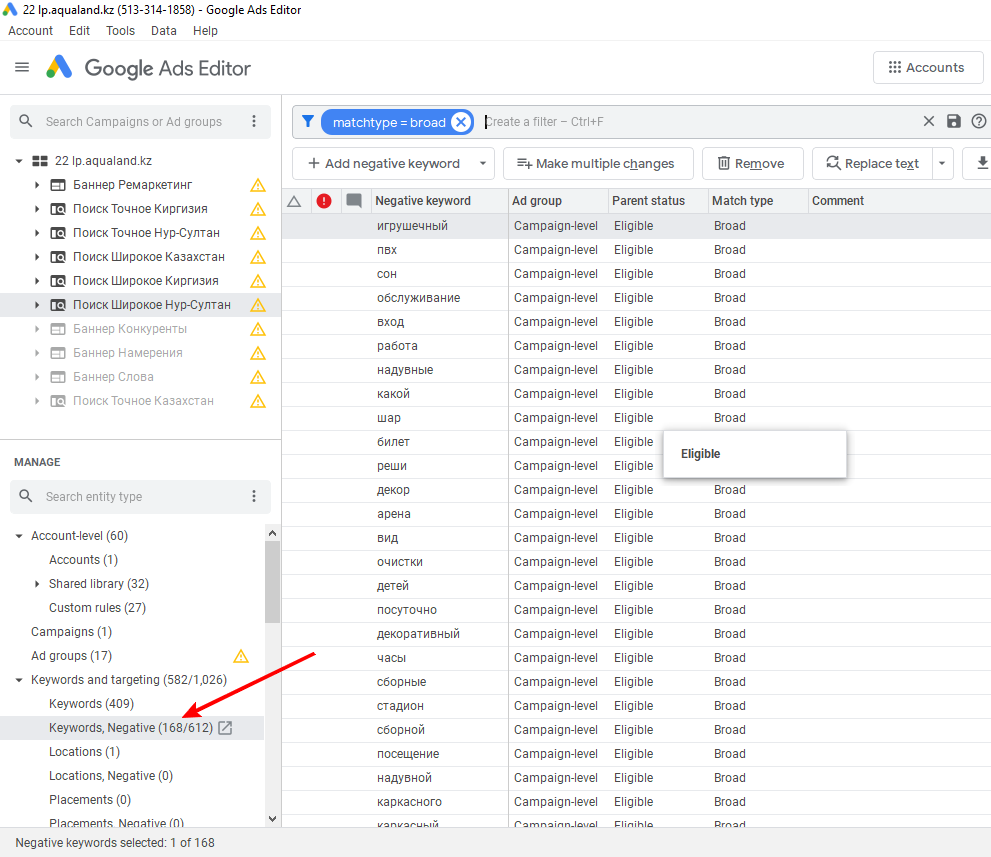Select Campaigns (1) entity type
This screenshot has width=991, height=857.
point(71,632)
